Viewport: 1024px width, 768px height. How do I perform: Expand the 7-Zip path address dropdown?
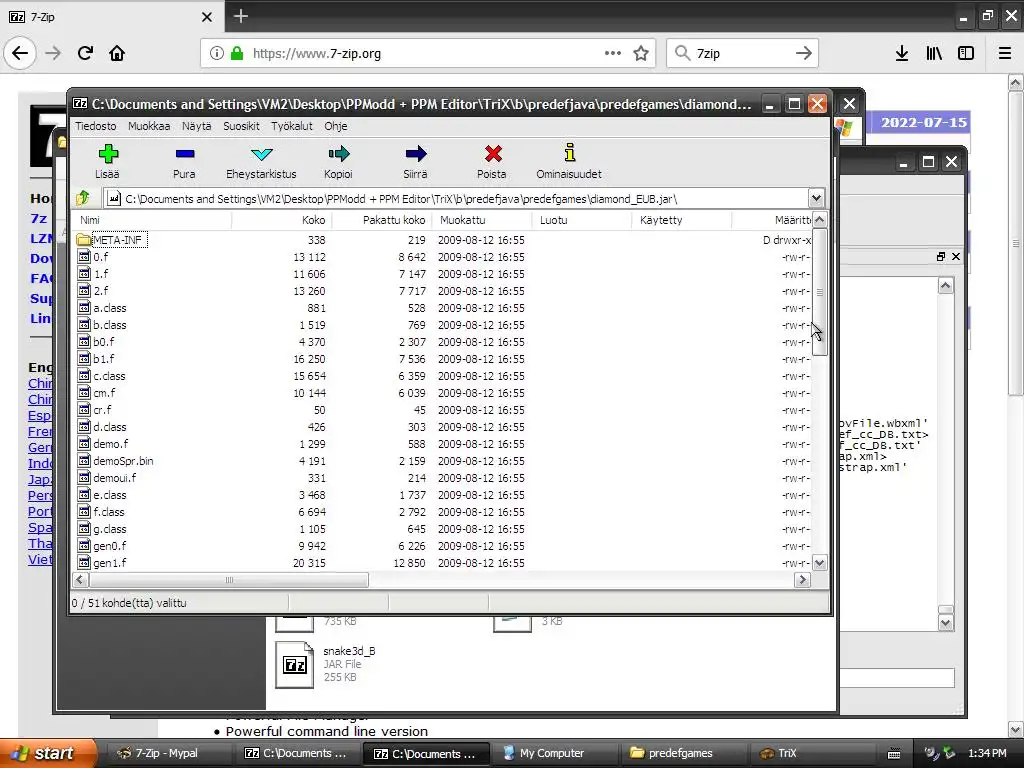tap(816, 198)
